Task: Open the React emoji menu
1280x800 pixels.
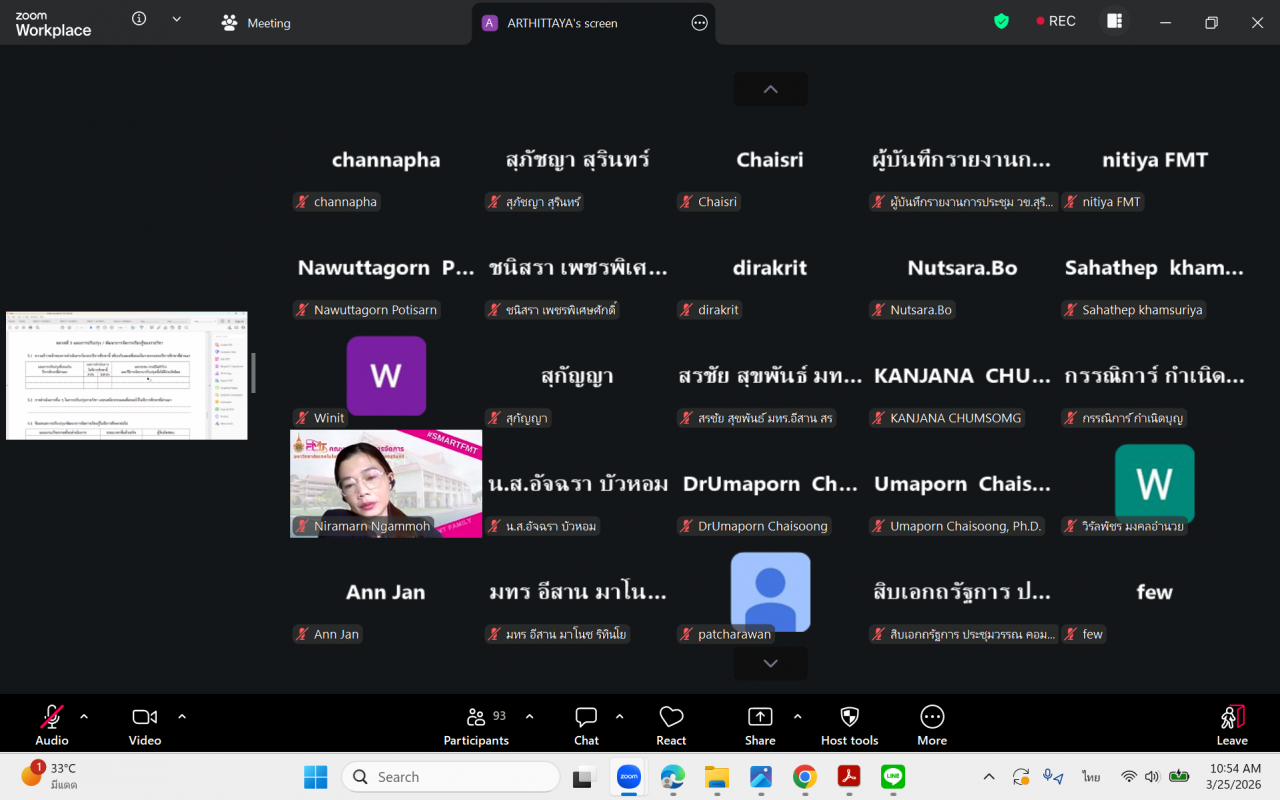Action: click(x=671, y=724)
